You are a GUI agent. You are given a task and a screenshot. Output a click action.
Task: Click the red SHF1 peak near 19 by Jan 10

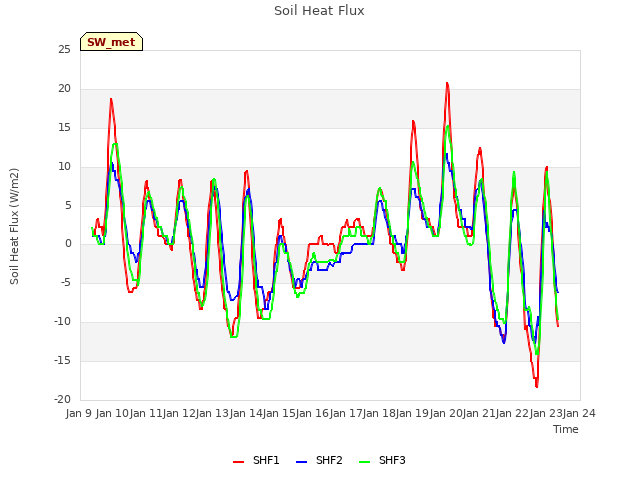(x=111, y=99)
